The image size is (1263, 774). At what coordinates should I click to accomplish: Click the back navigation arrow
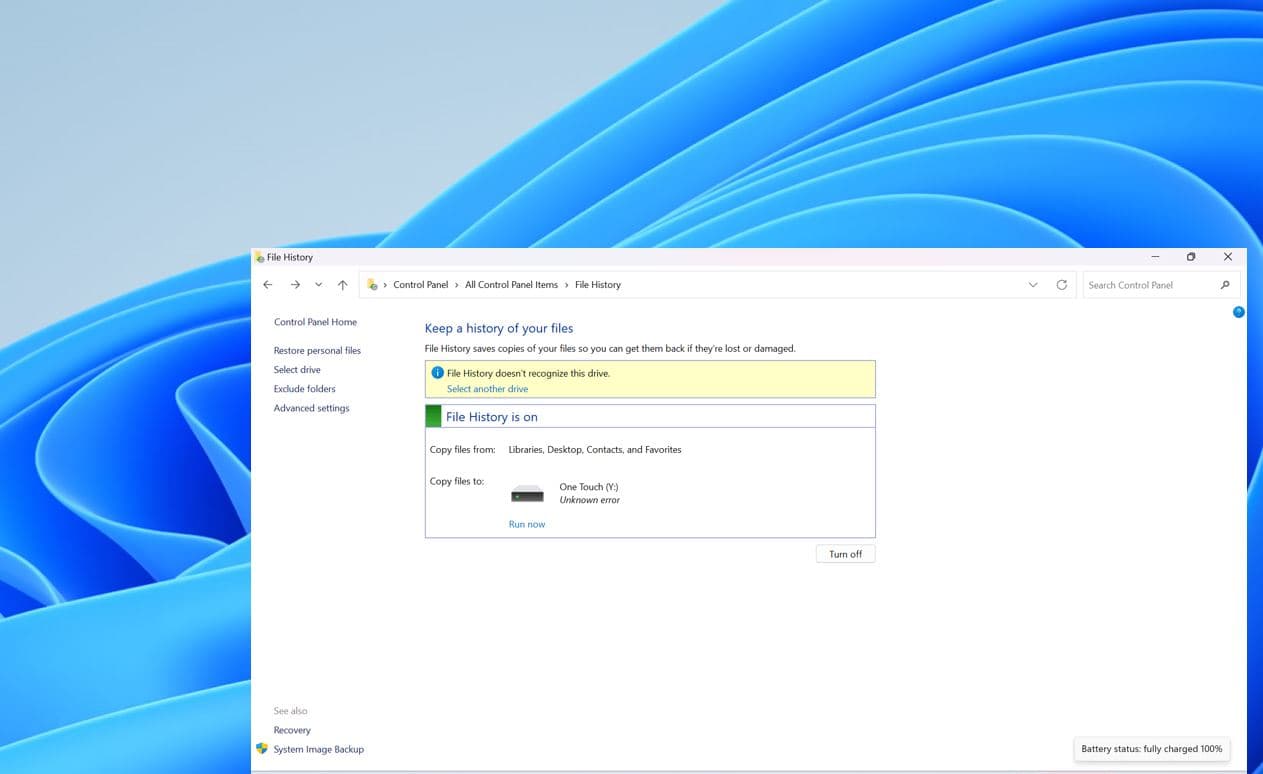pyautogui.click(x=267, y=284)
